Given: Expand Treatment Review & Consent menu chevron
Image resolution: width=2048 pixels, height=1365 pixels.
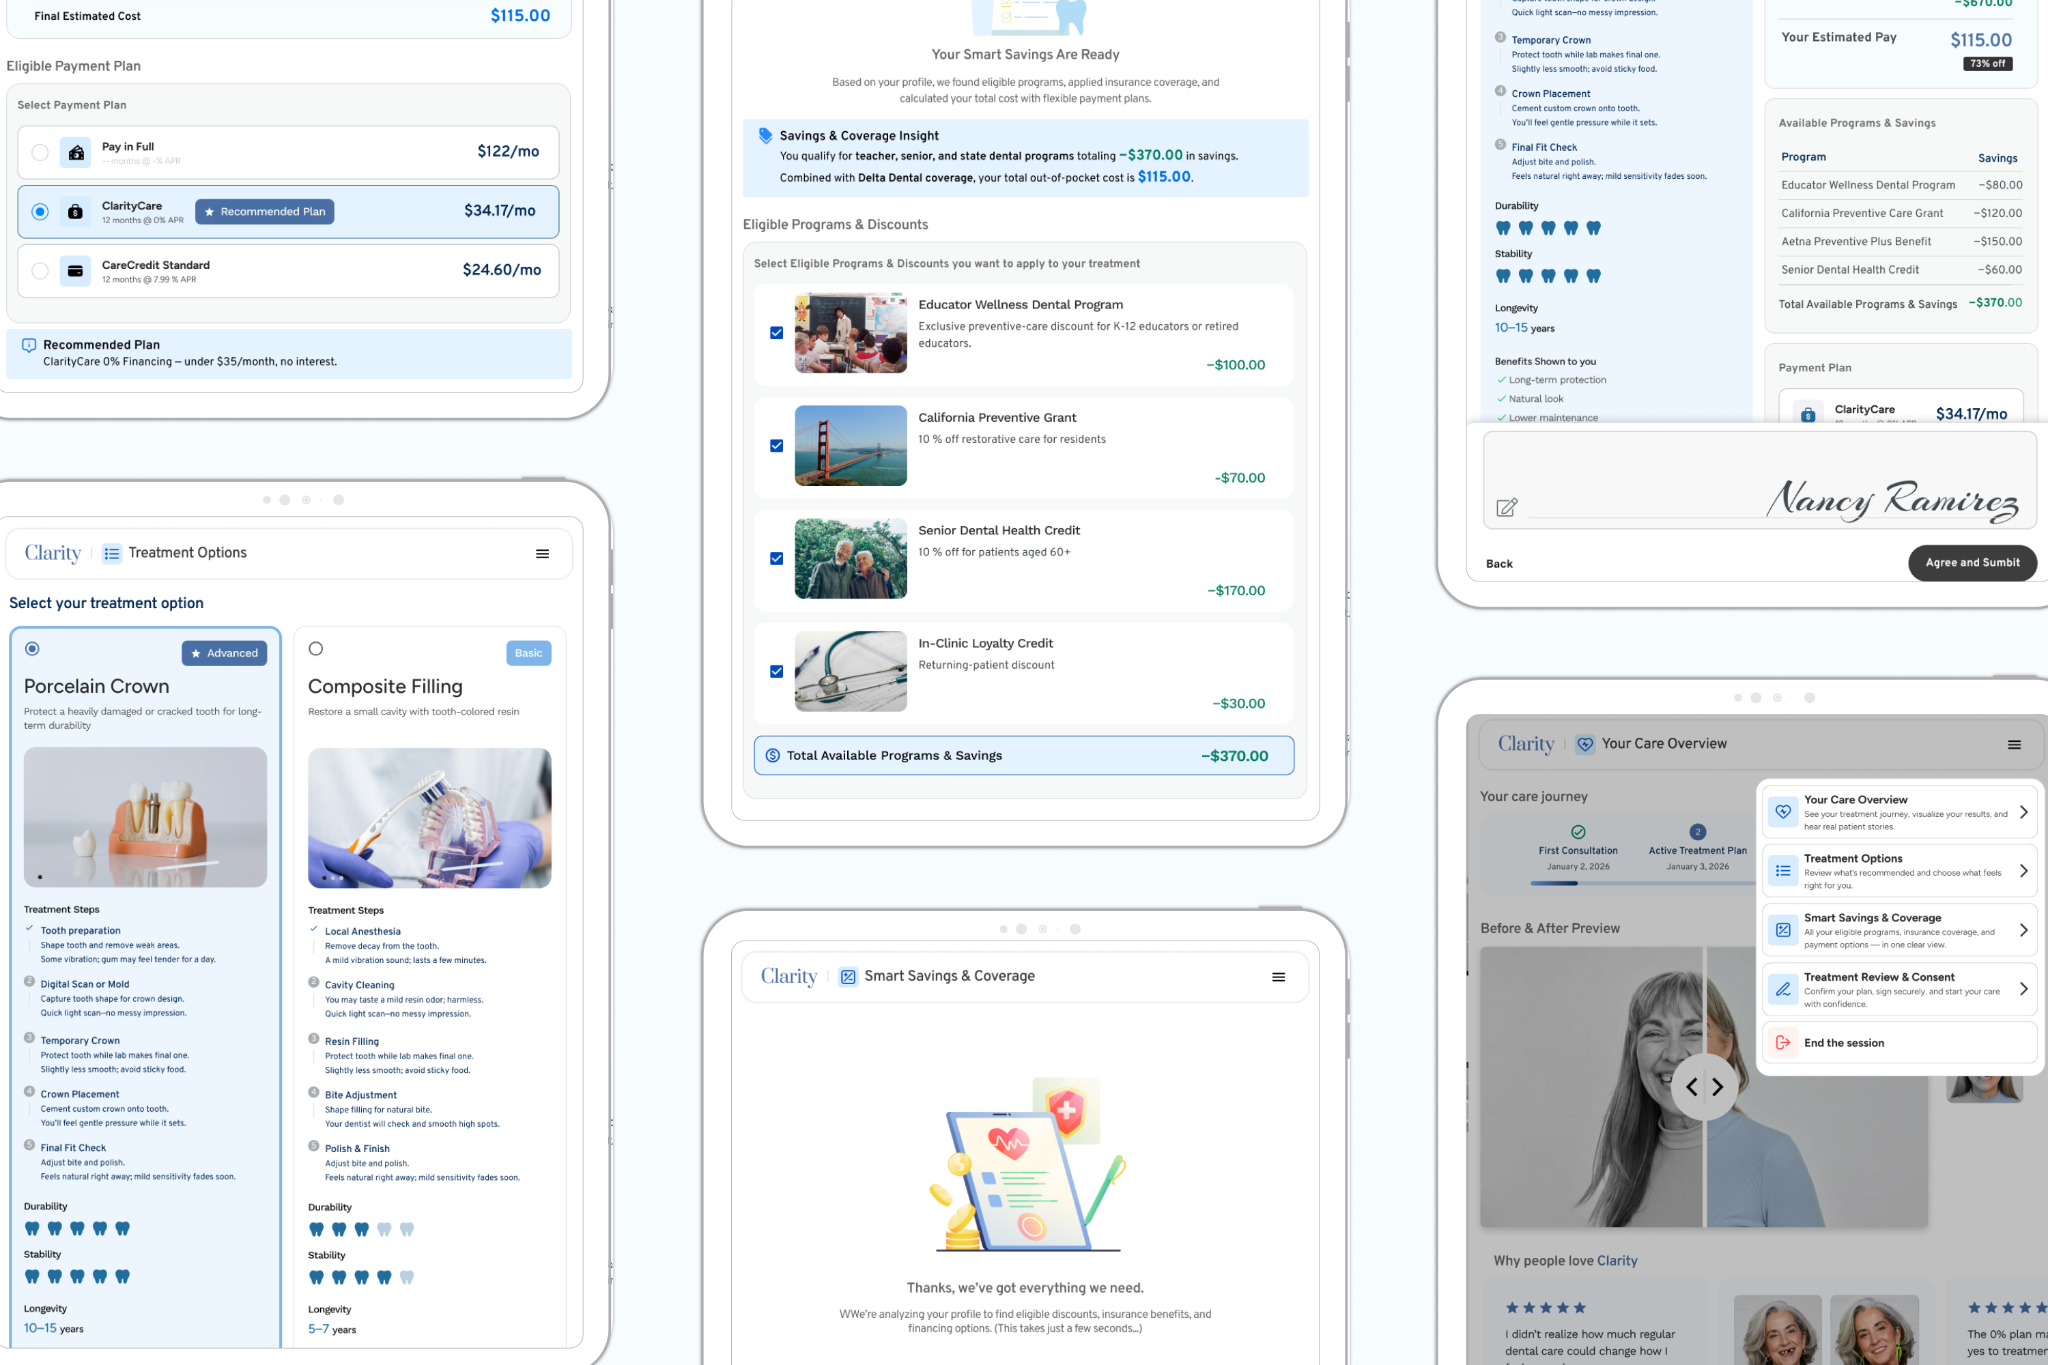Looking at the screenshot, I should coord(2023,989).
